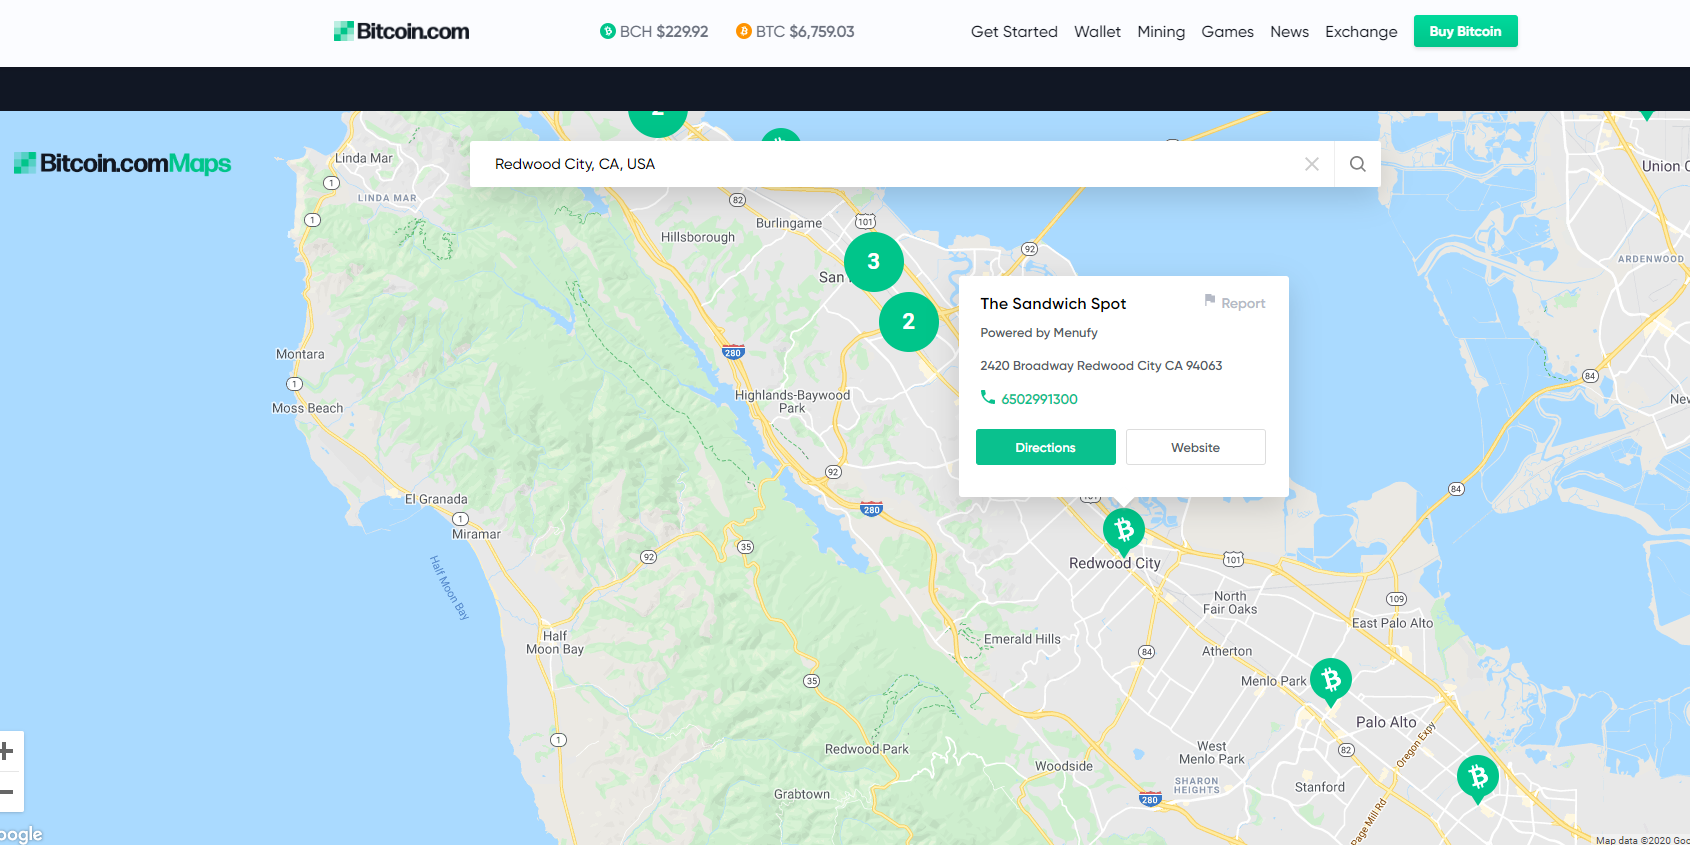This screenshot has width=1690, height=845.
Task: Click The Sandwich Spot title text
Action: pyautogui.click(x=1053, y=304)
